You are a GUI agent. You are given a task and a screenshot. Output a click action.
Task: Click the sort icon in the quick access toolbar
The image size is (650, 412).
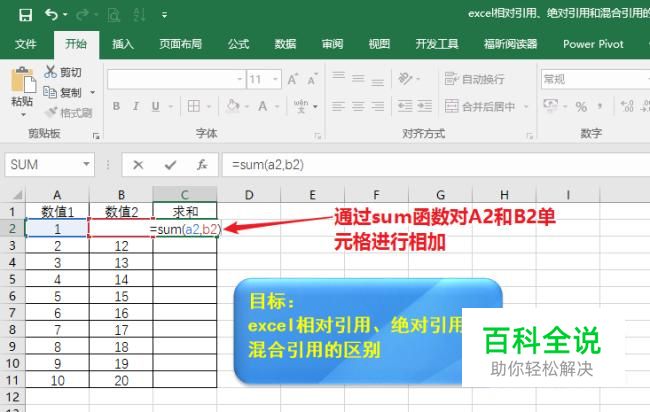coord(139,15)
